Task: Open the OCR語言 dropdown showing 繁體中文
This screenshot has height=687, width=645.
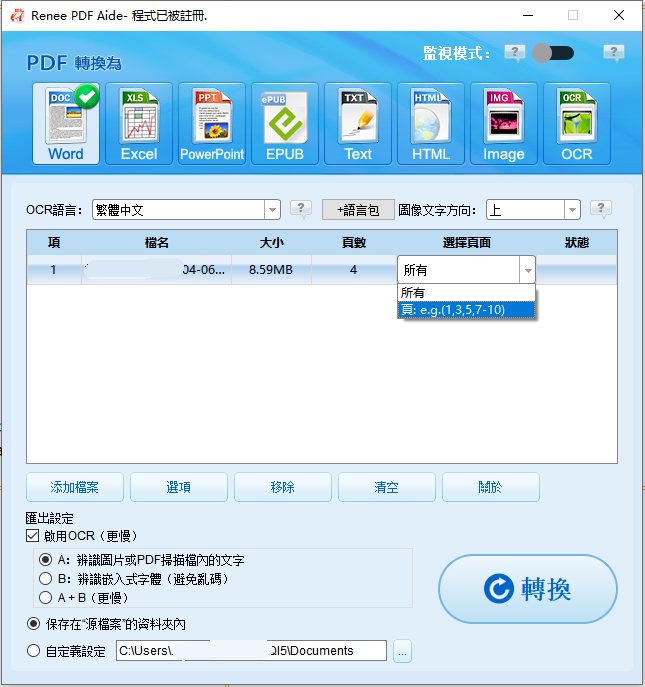Action: point(186,210)
